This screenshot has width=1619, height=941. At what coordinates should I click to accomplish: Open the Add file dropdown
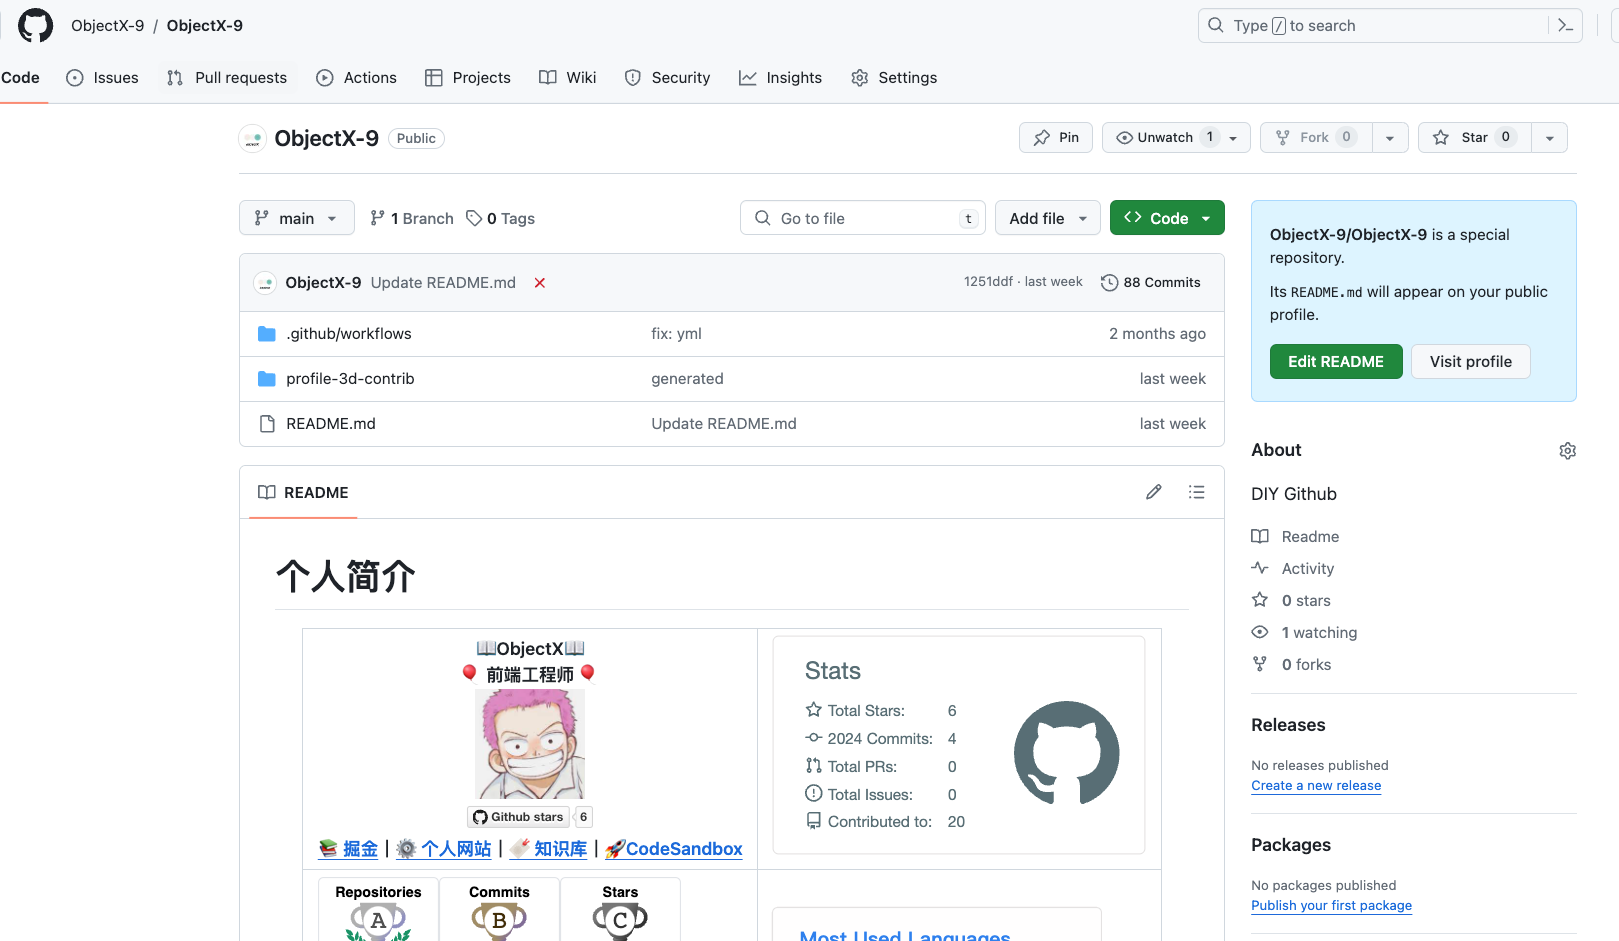[1048, 218]
